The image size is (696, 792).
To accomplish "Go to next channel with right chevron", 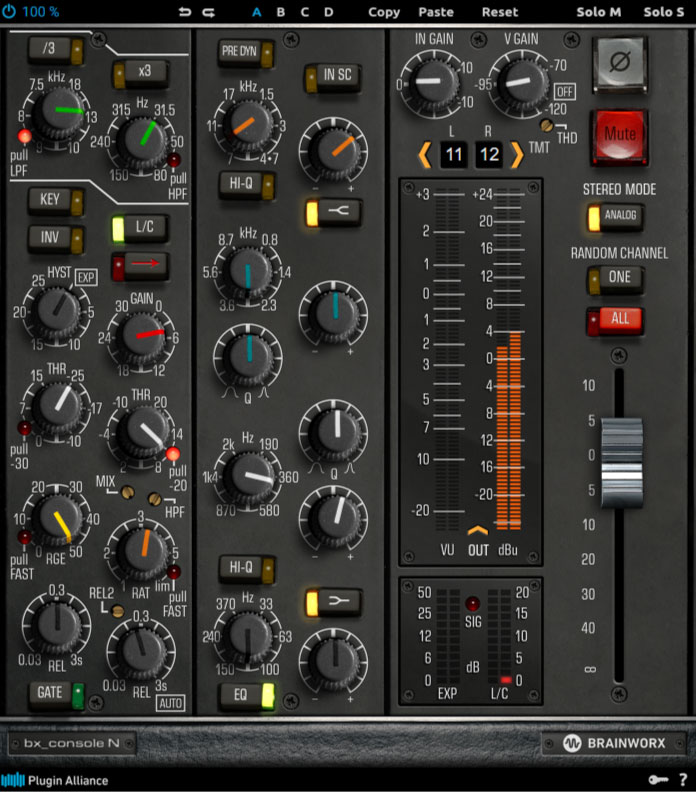I will point(516,154).
